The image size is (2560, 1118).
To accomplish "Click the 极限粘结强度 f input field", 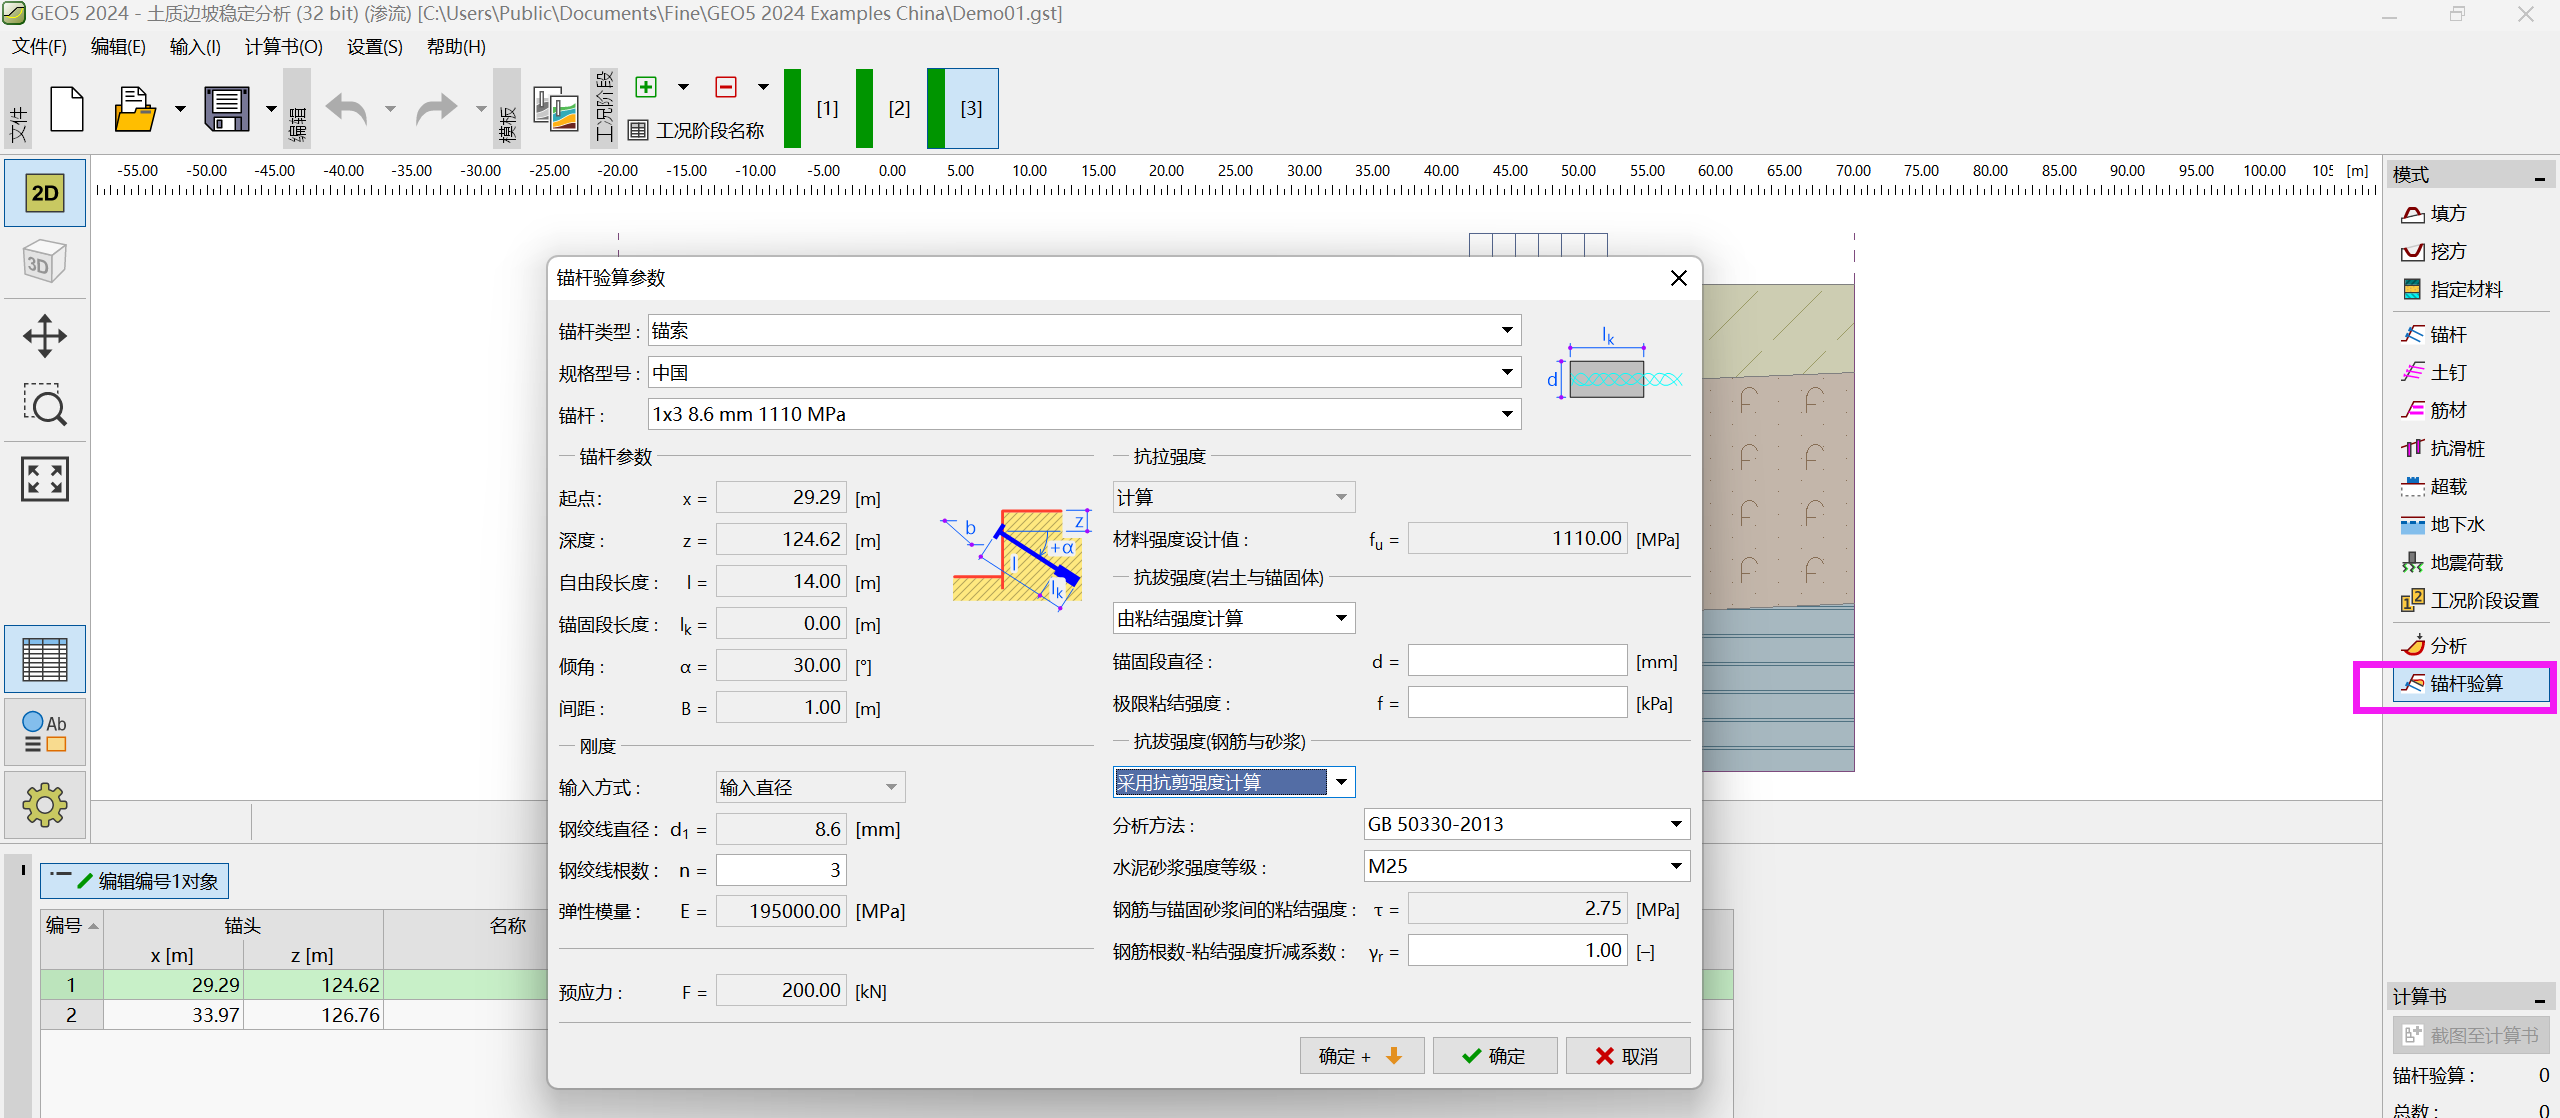I will [1518, 702].
